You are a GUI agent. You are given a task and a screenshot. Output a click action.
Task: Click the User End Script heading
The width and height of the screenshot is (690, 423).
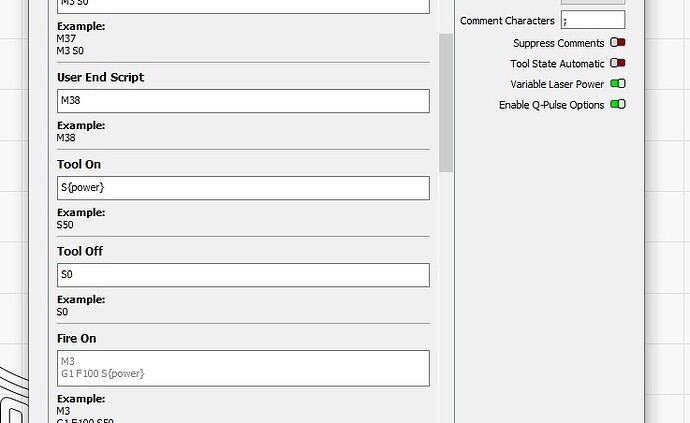click(100, 77)
